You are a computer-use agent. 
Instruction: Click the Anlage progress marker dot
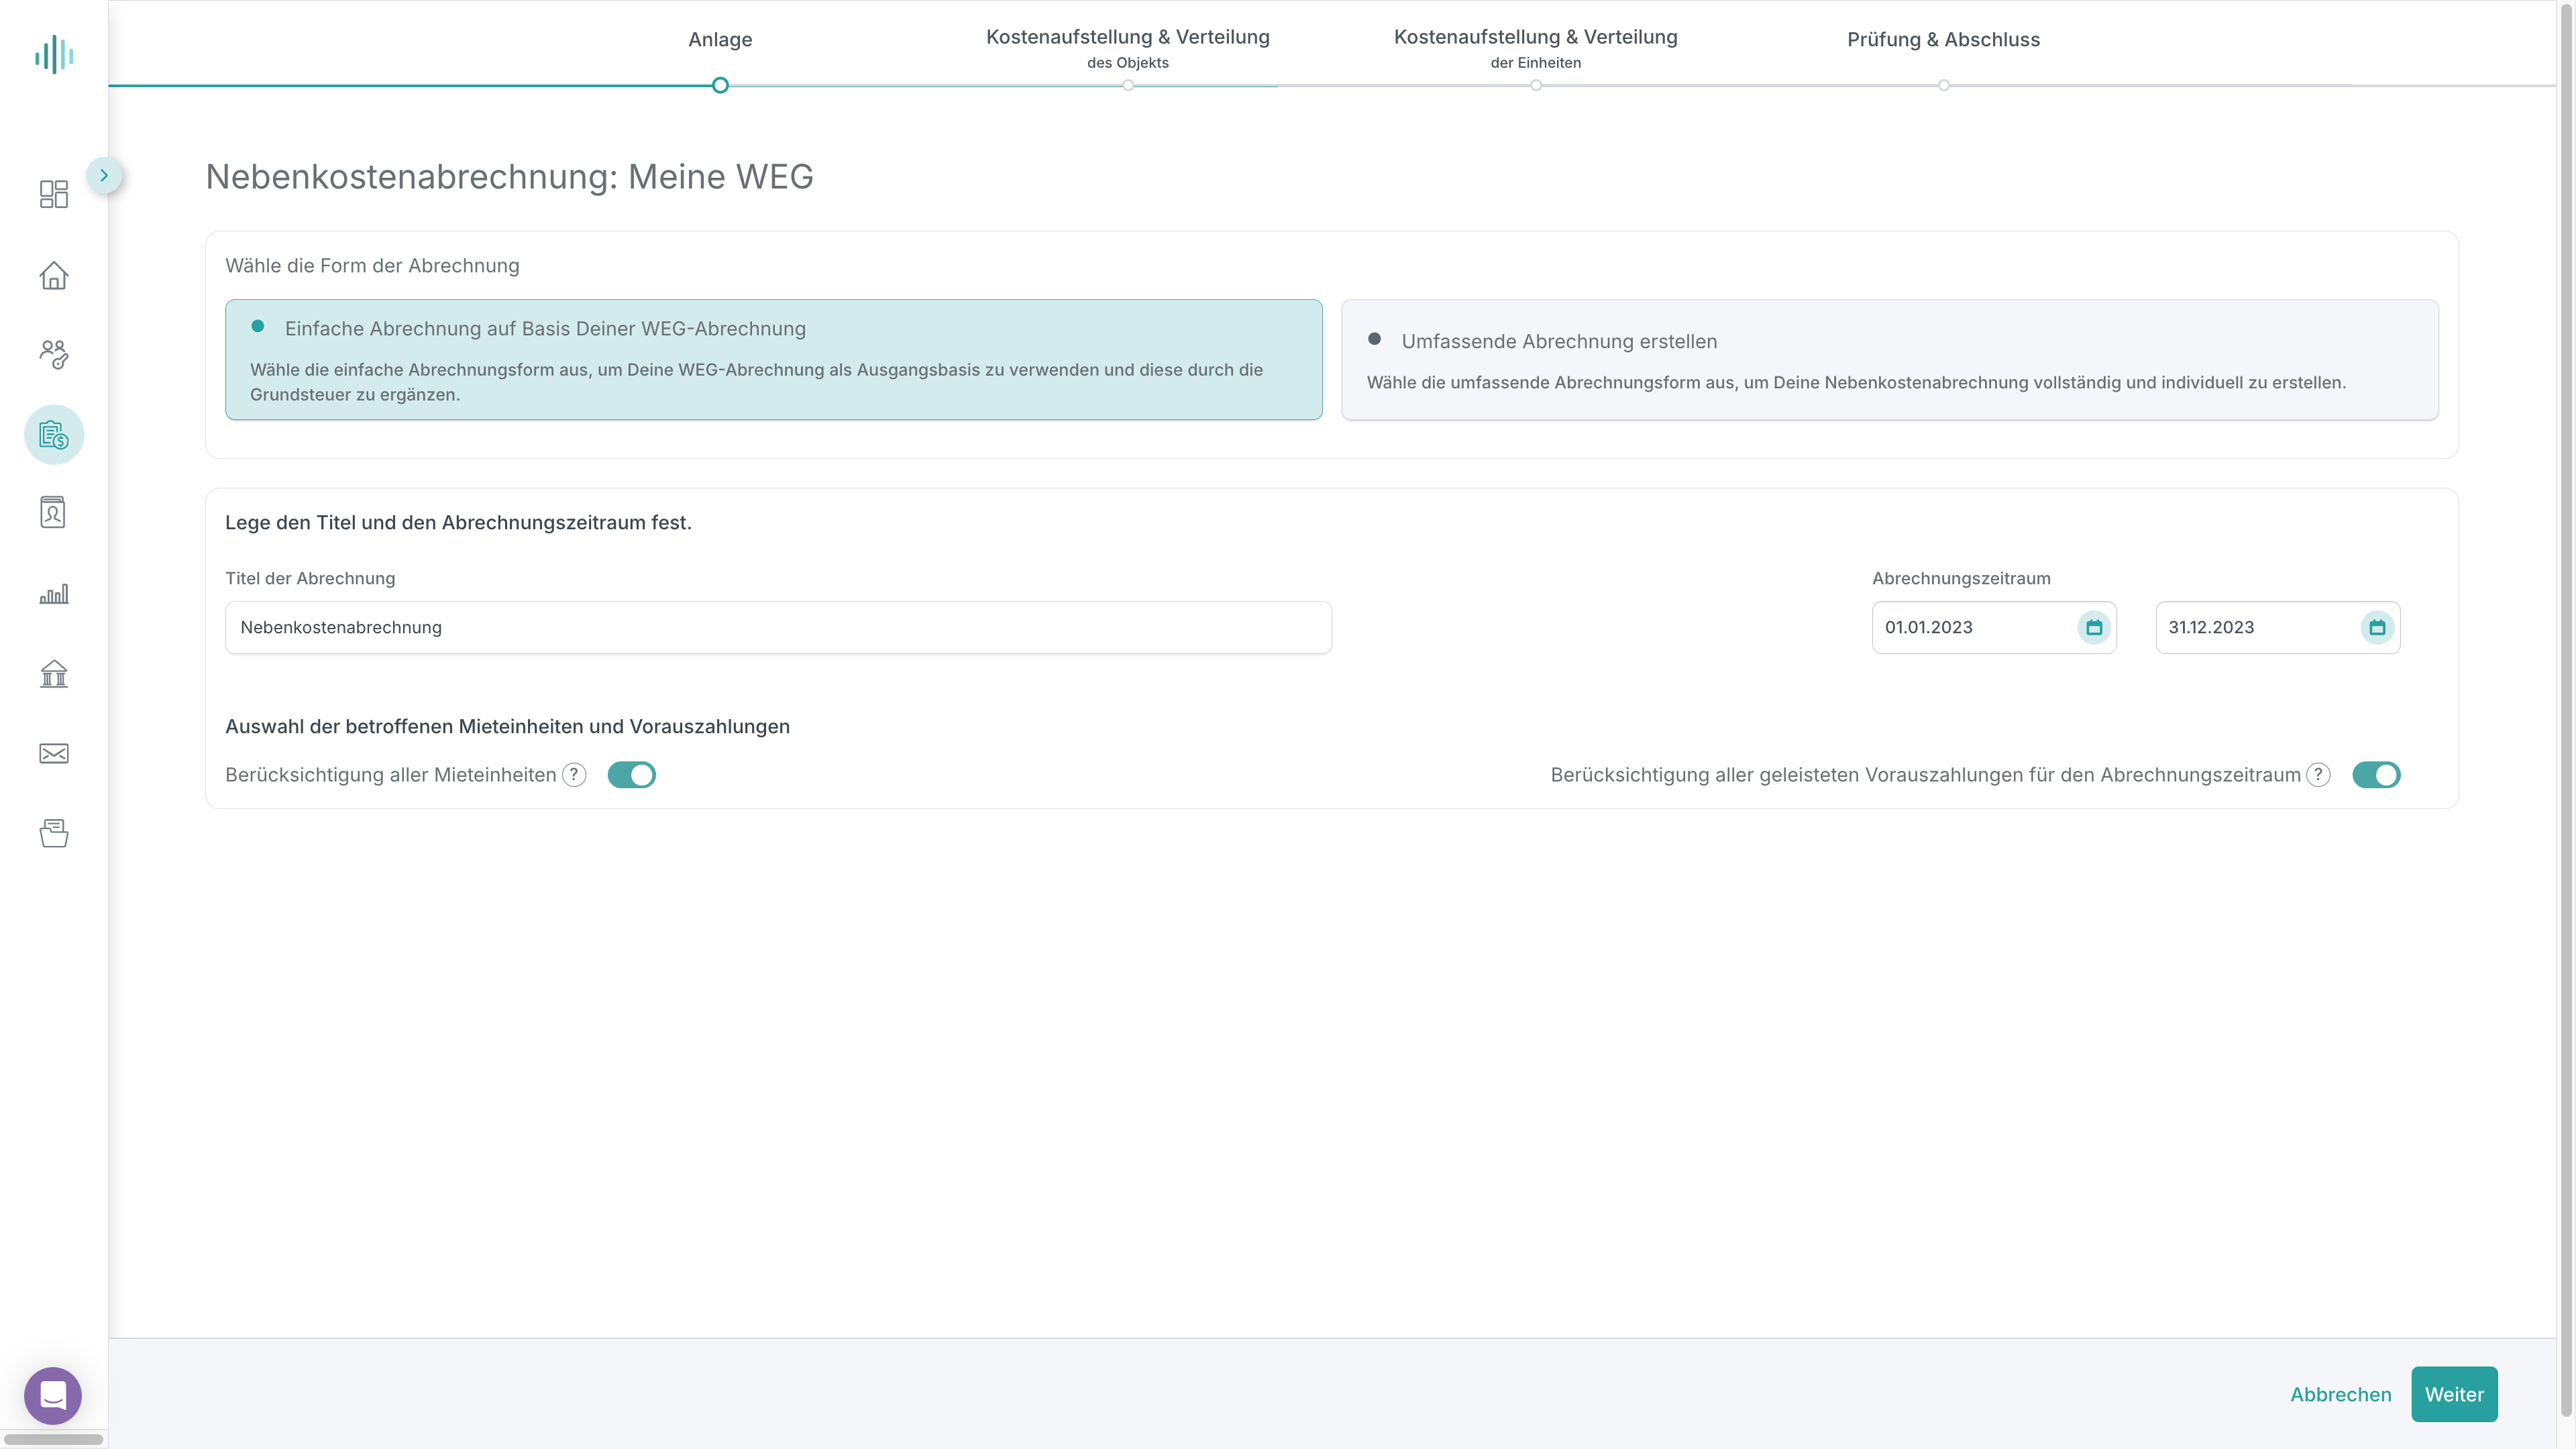tap(720, 86)
